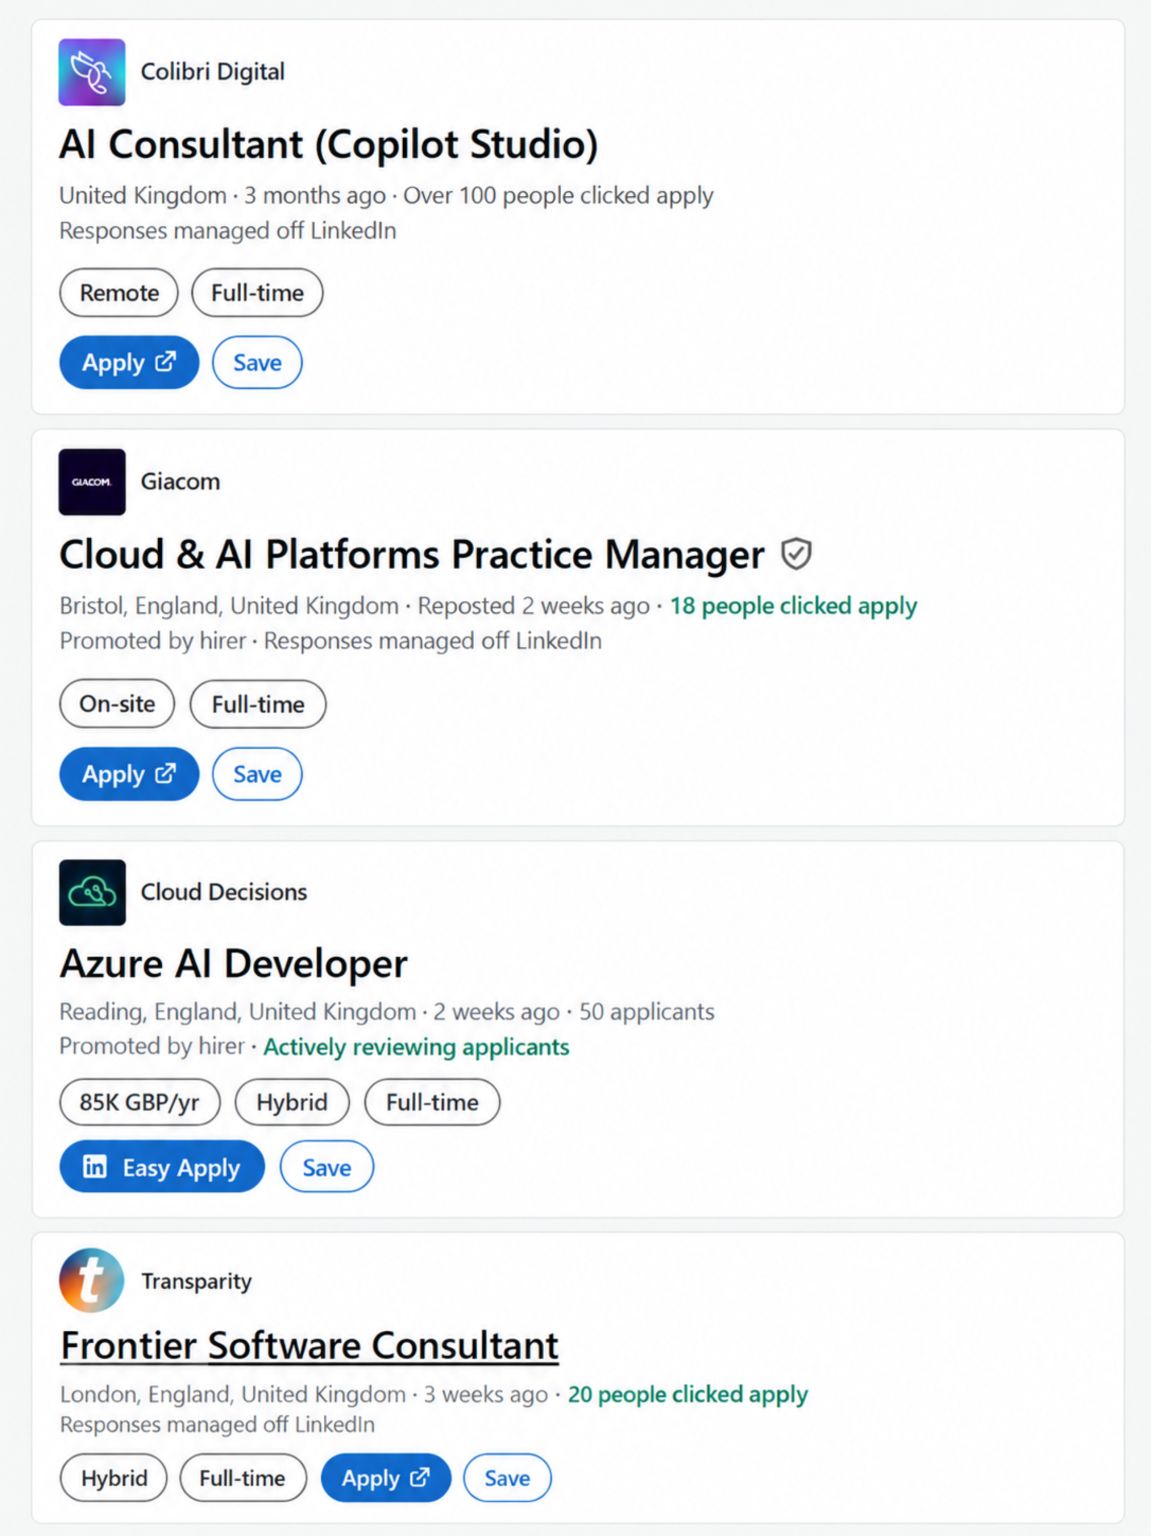Apply to the AI Consultant (Copilot Studio) job

[129, 362]
